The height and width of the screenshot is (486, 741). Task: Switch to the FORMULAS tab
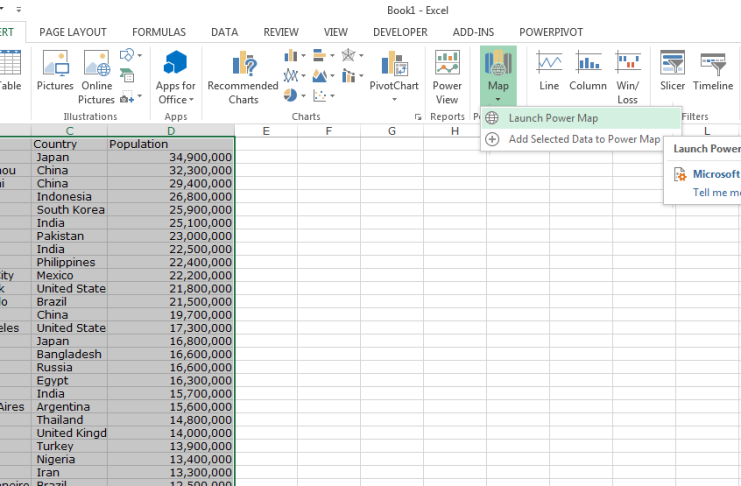pos(159,32)
